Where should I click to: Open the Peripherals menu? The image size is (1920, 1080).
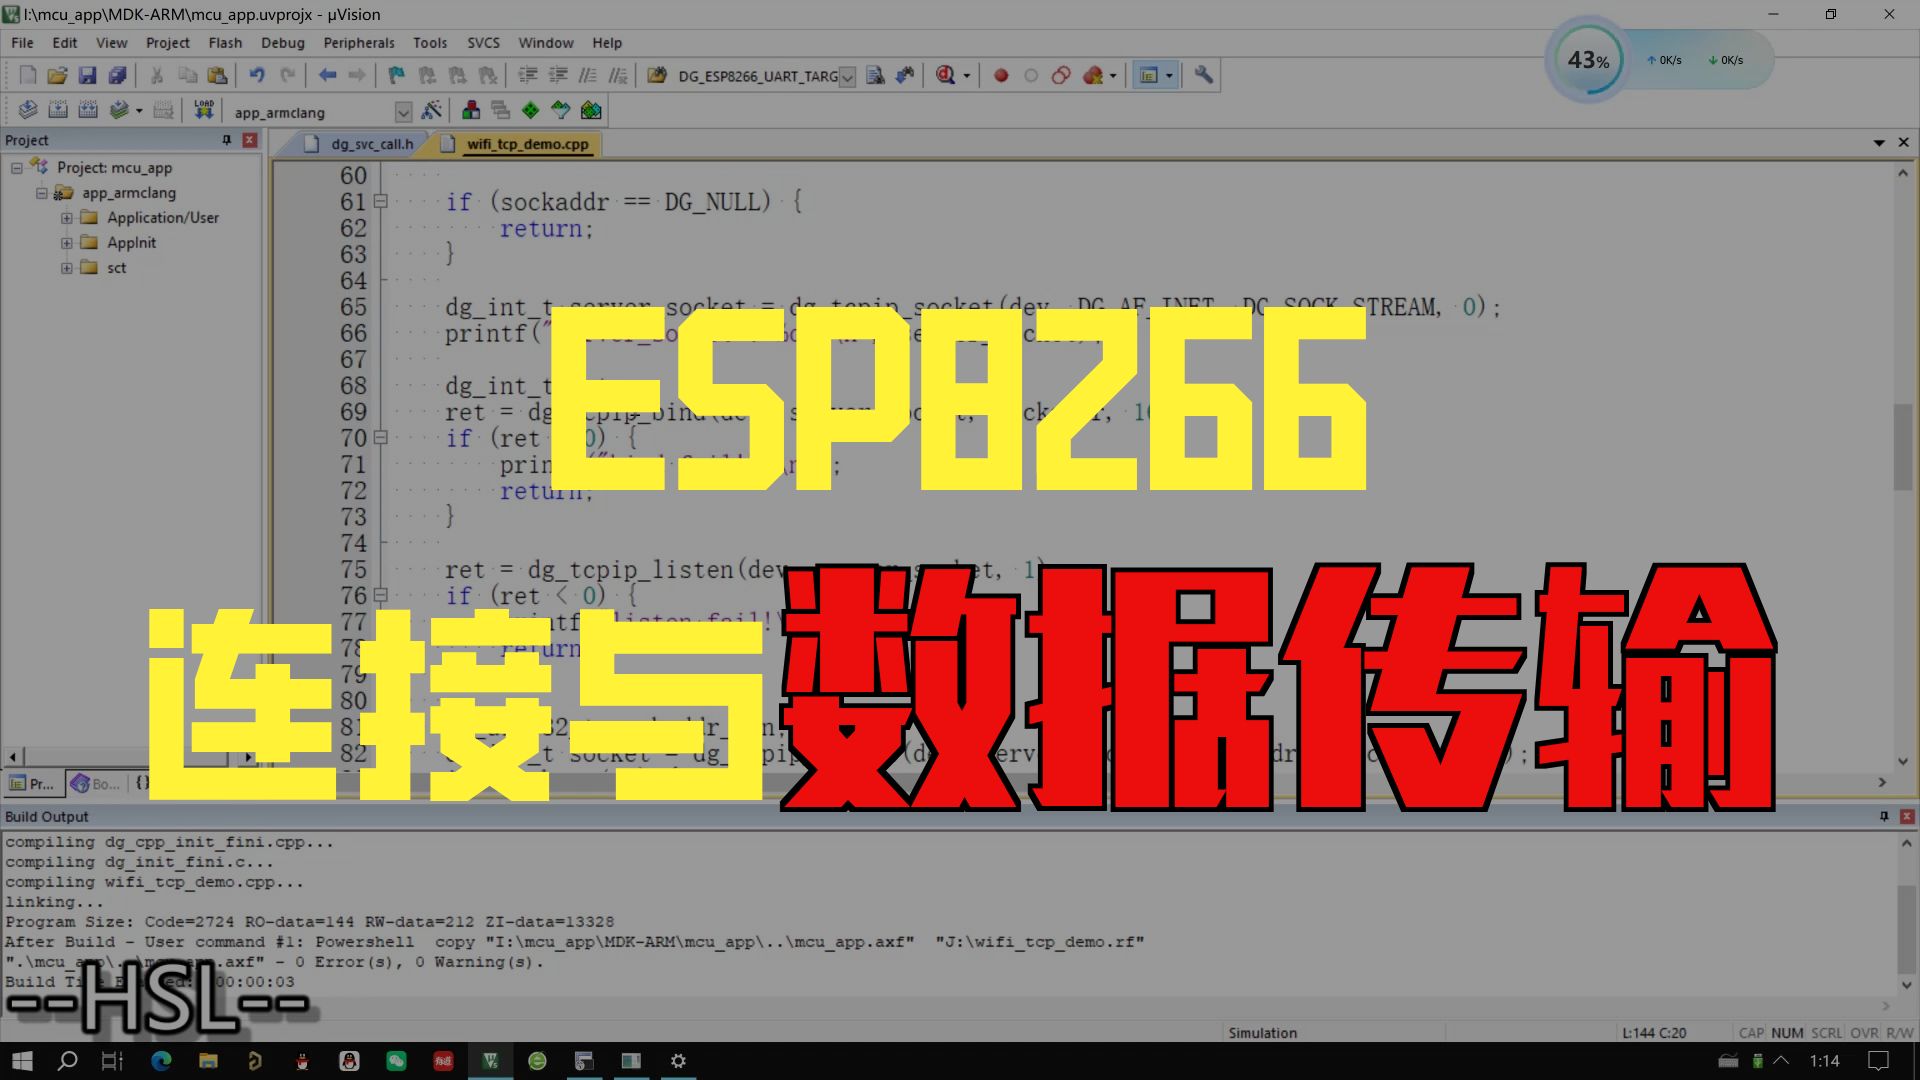pos(359,43)
